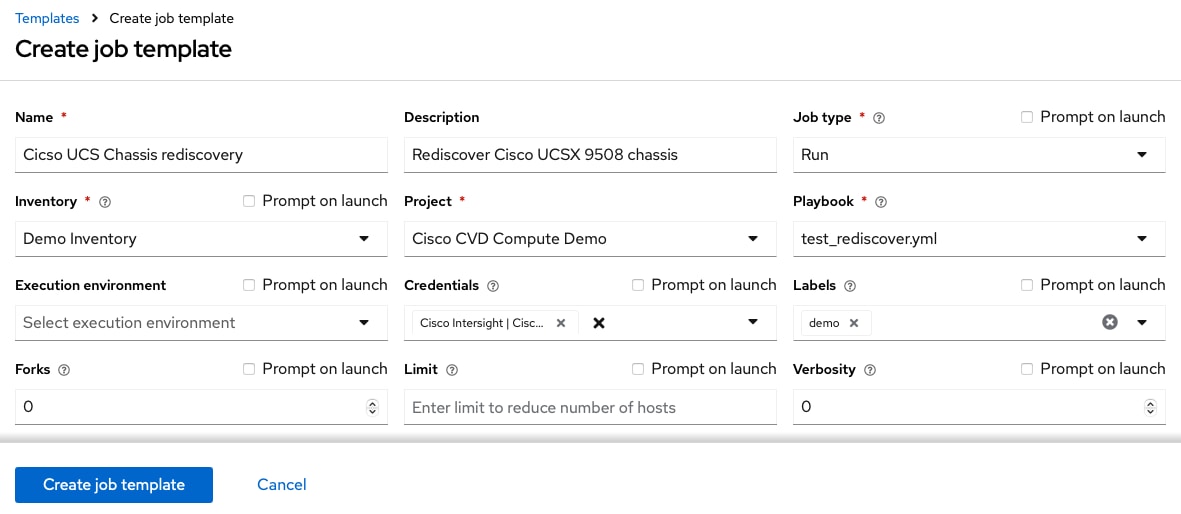Clear all labels with circled X icon

tap(1109, 323)
